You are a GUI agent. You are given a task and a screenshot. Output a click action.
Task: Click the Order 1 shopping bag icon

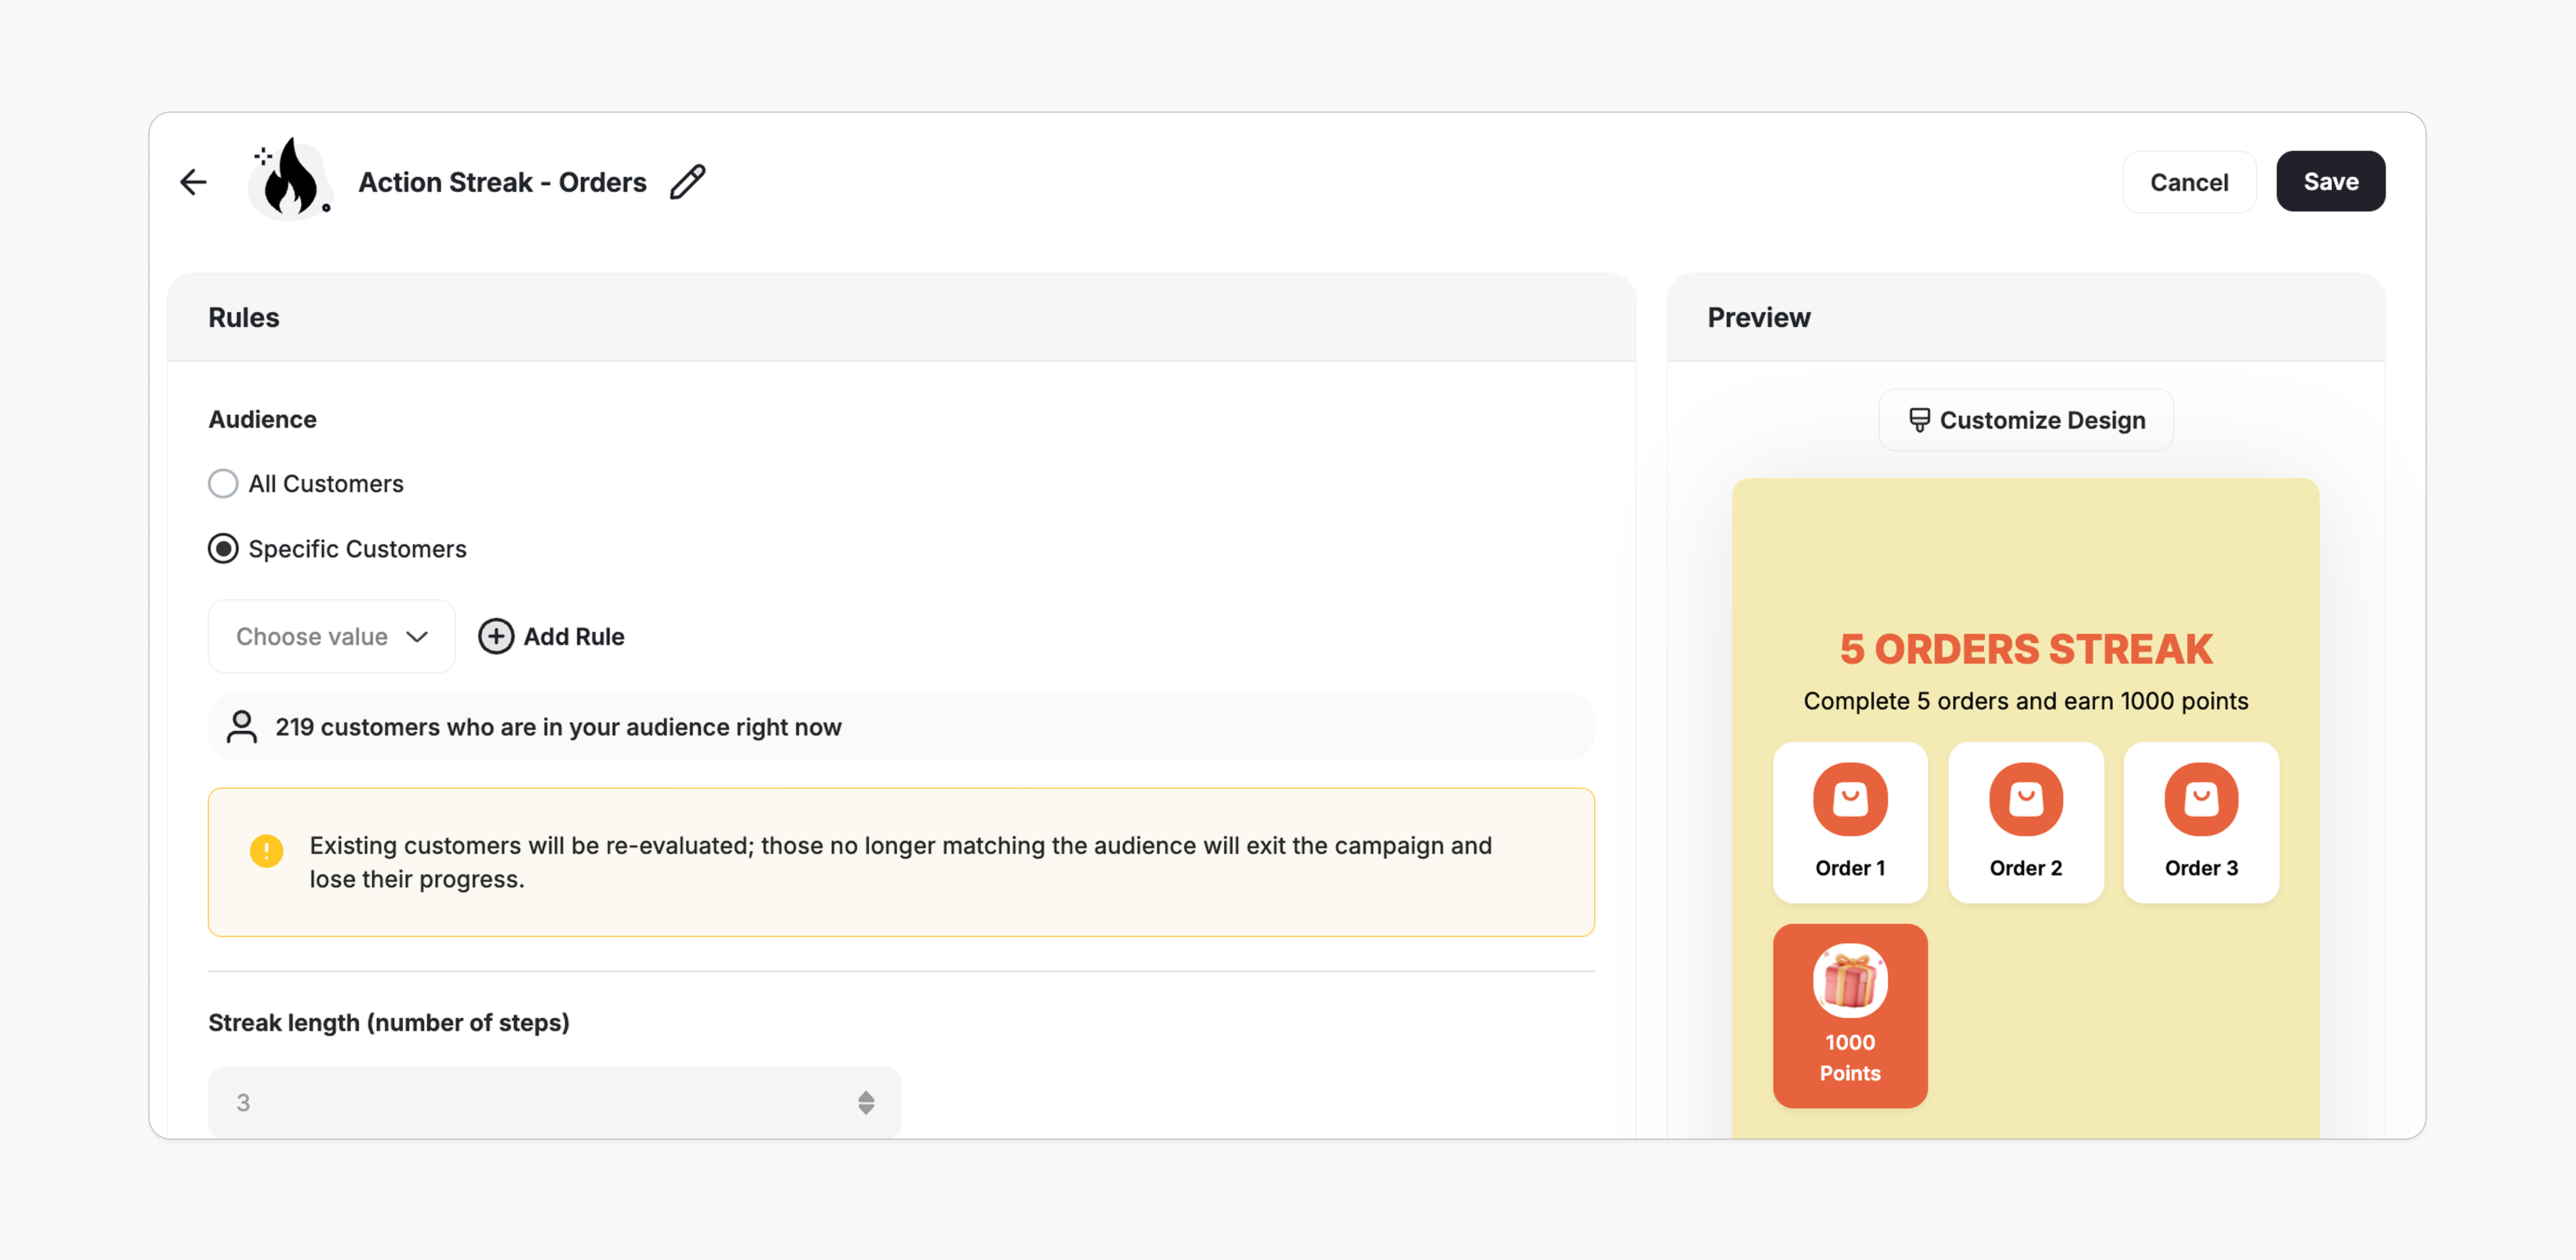pos(1850,799)
